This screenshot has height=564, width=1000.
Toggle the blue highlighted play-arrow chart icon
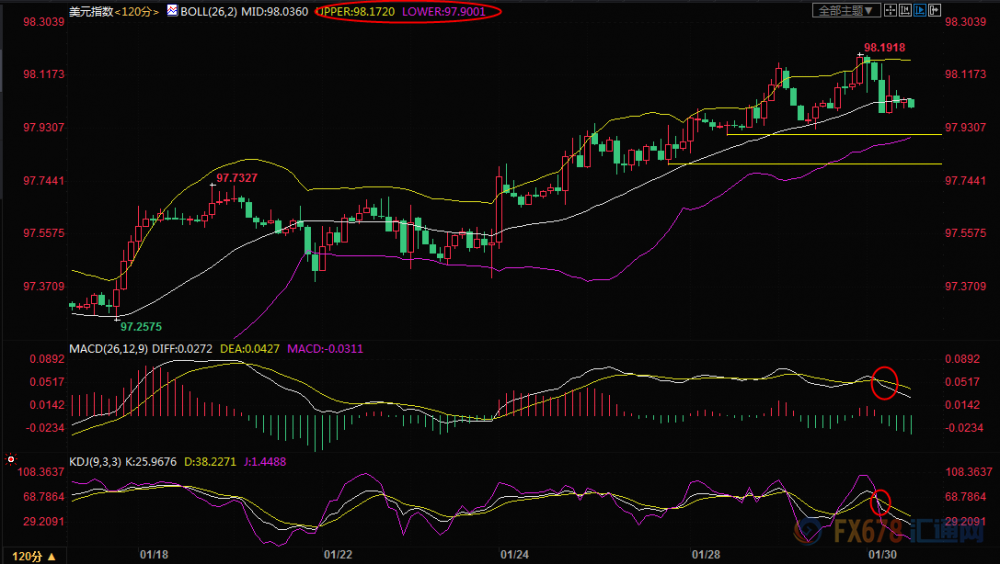pyautogui.click(x=920, y=10)
